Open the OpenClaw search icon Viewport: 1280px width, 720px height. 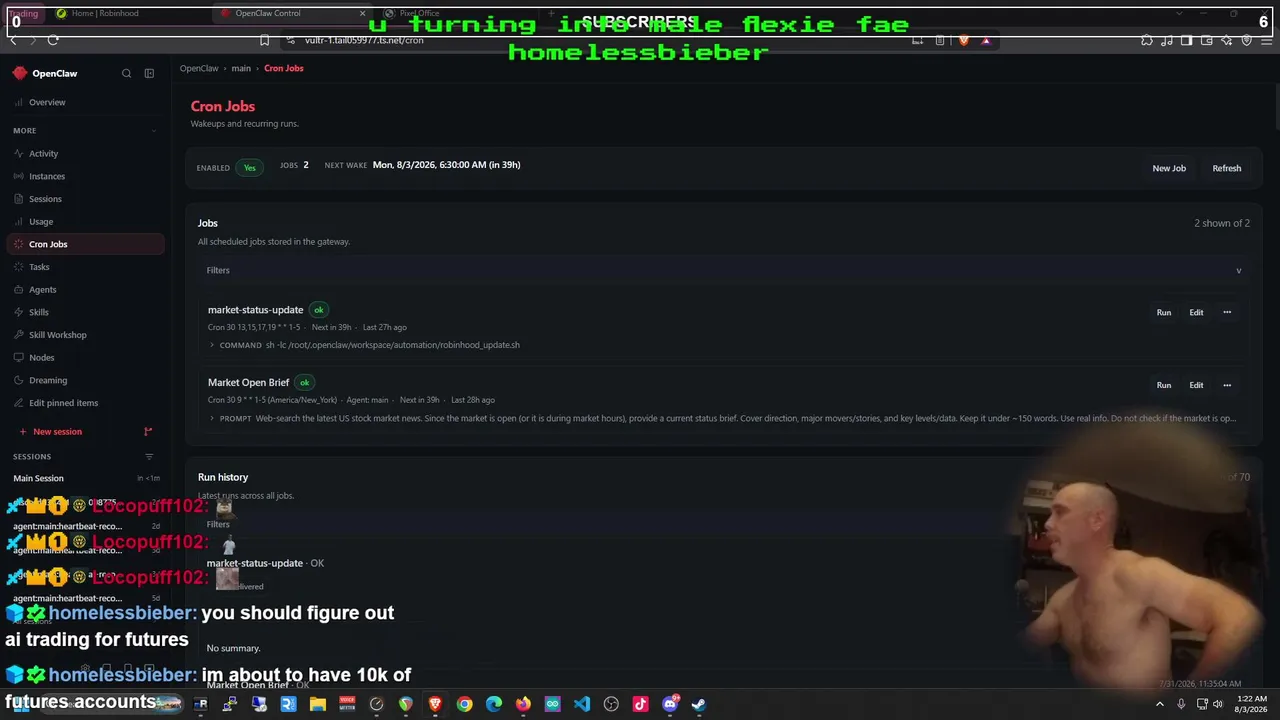(x=126, y=73)
